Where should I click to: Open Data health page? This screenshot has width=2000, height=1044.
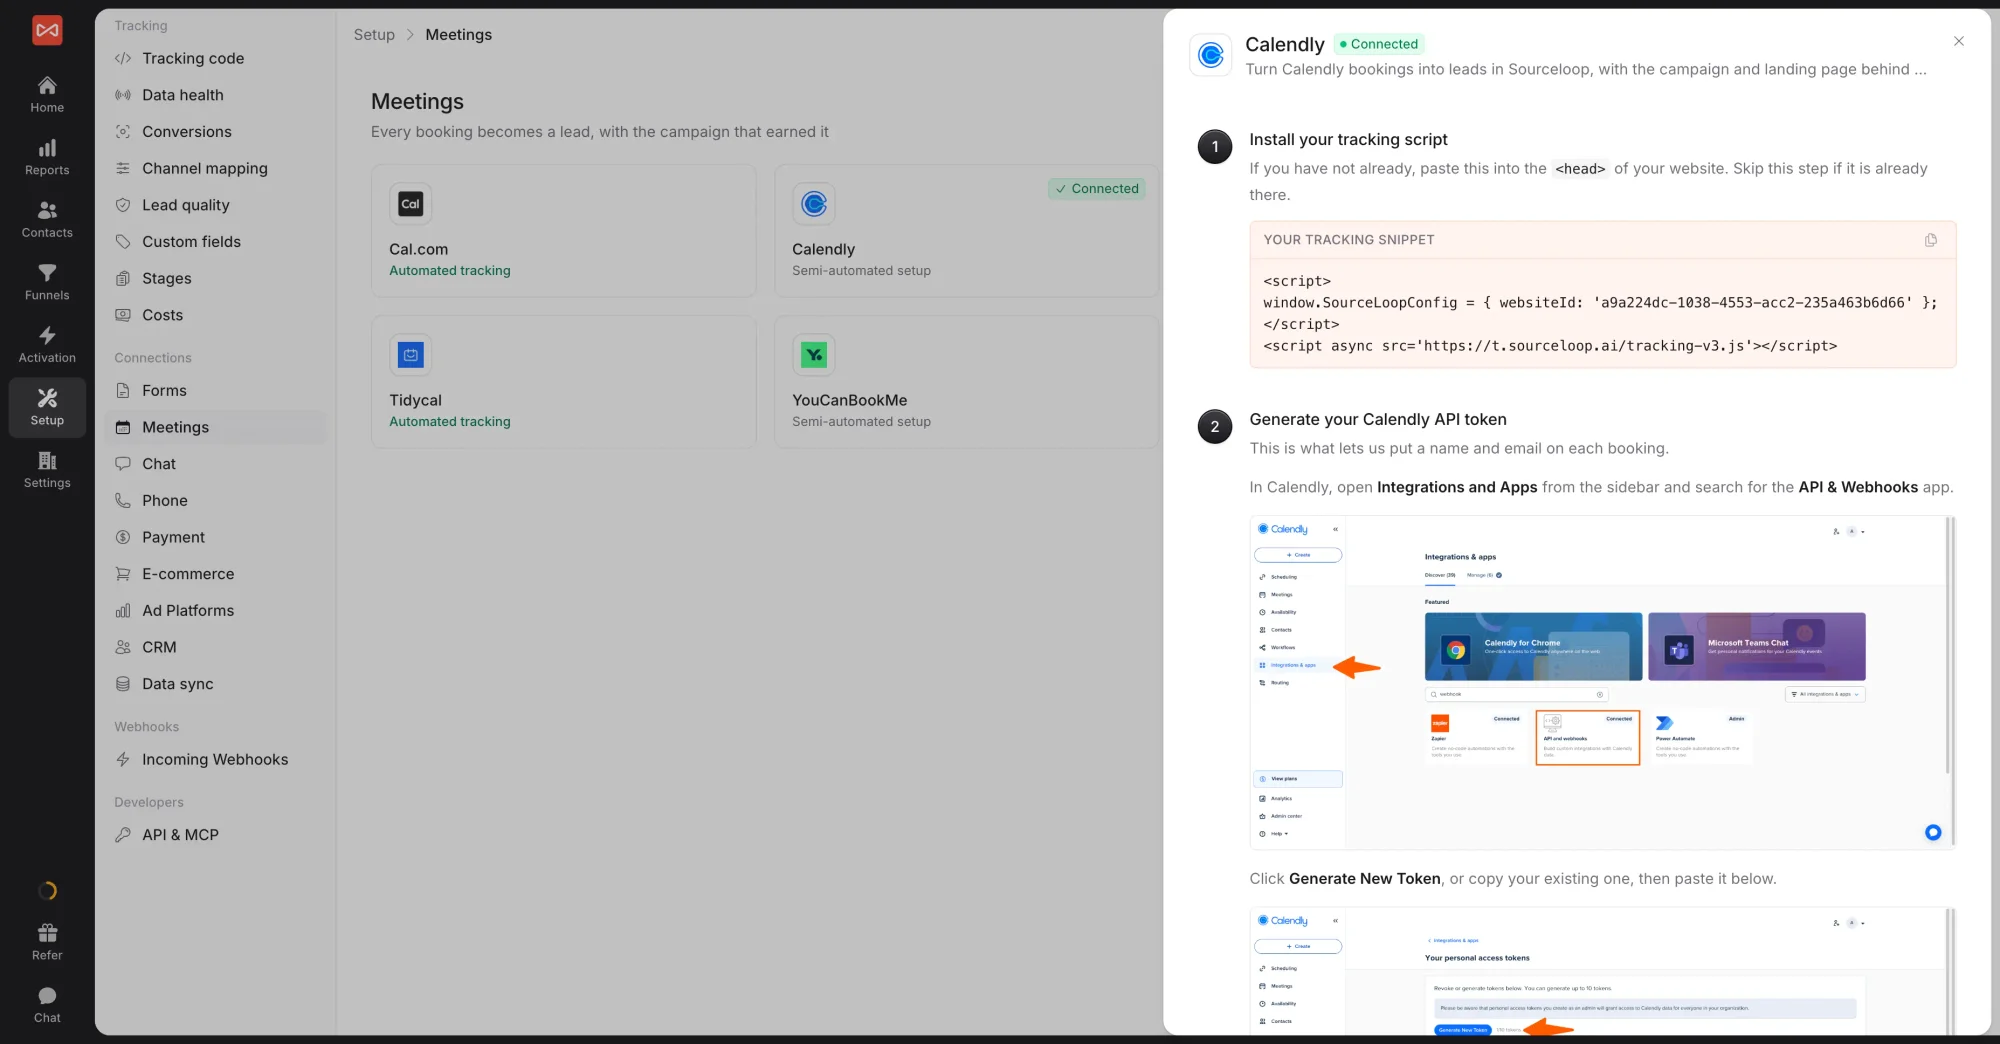215,95
